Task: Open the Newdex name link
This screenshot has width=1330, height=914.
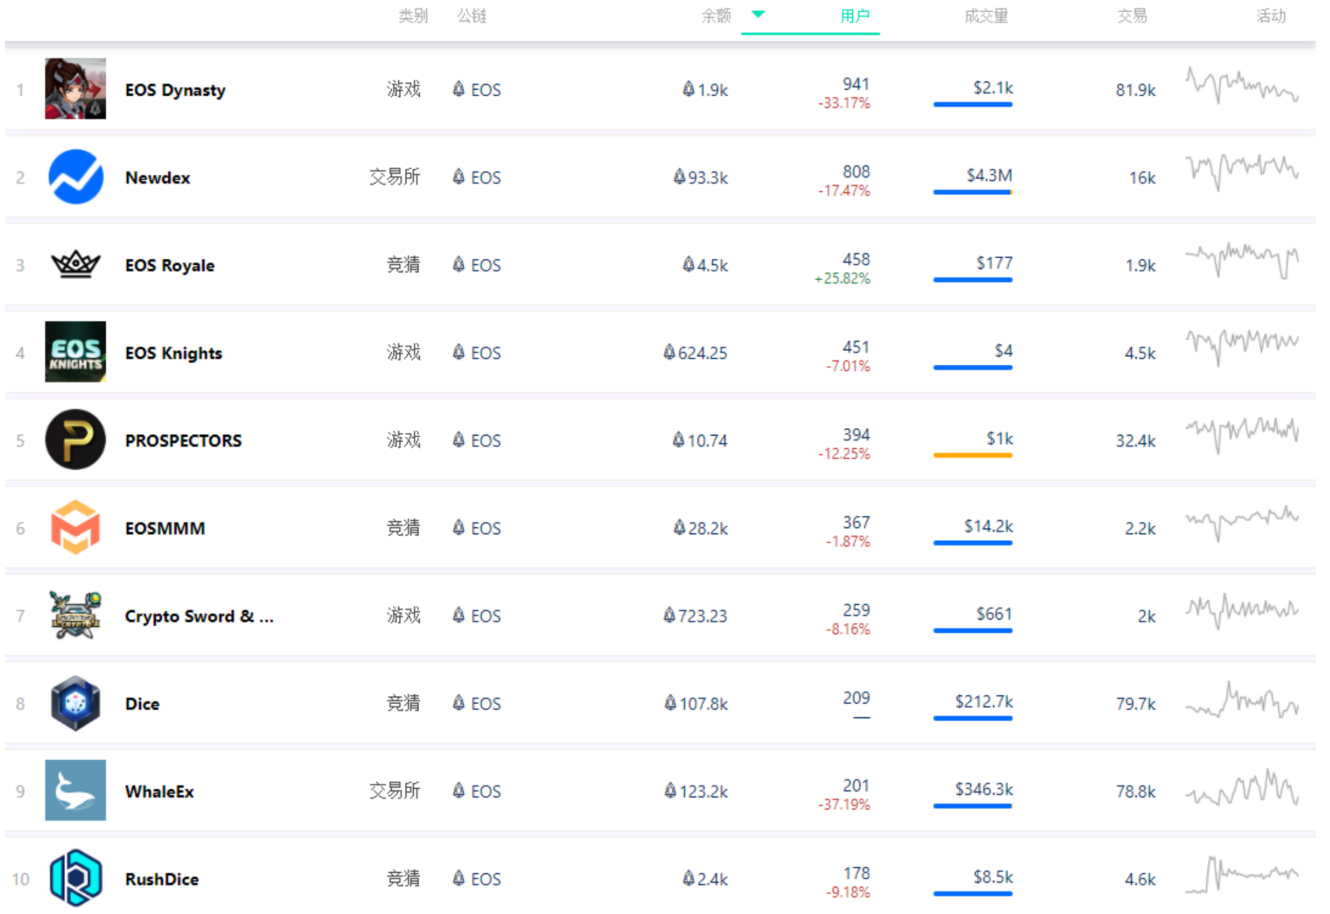Action: coord(157,178)
